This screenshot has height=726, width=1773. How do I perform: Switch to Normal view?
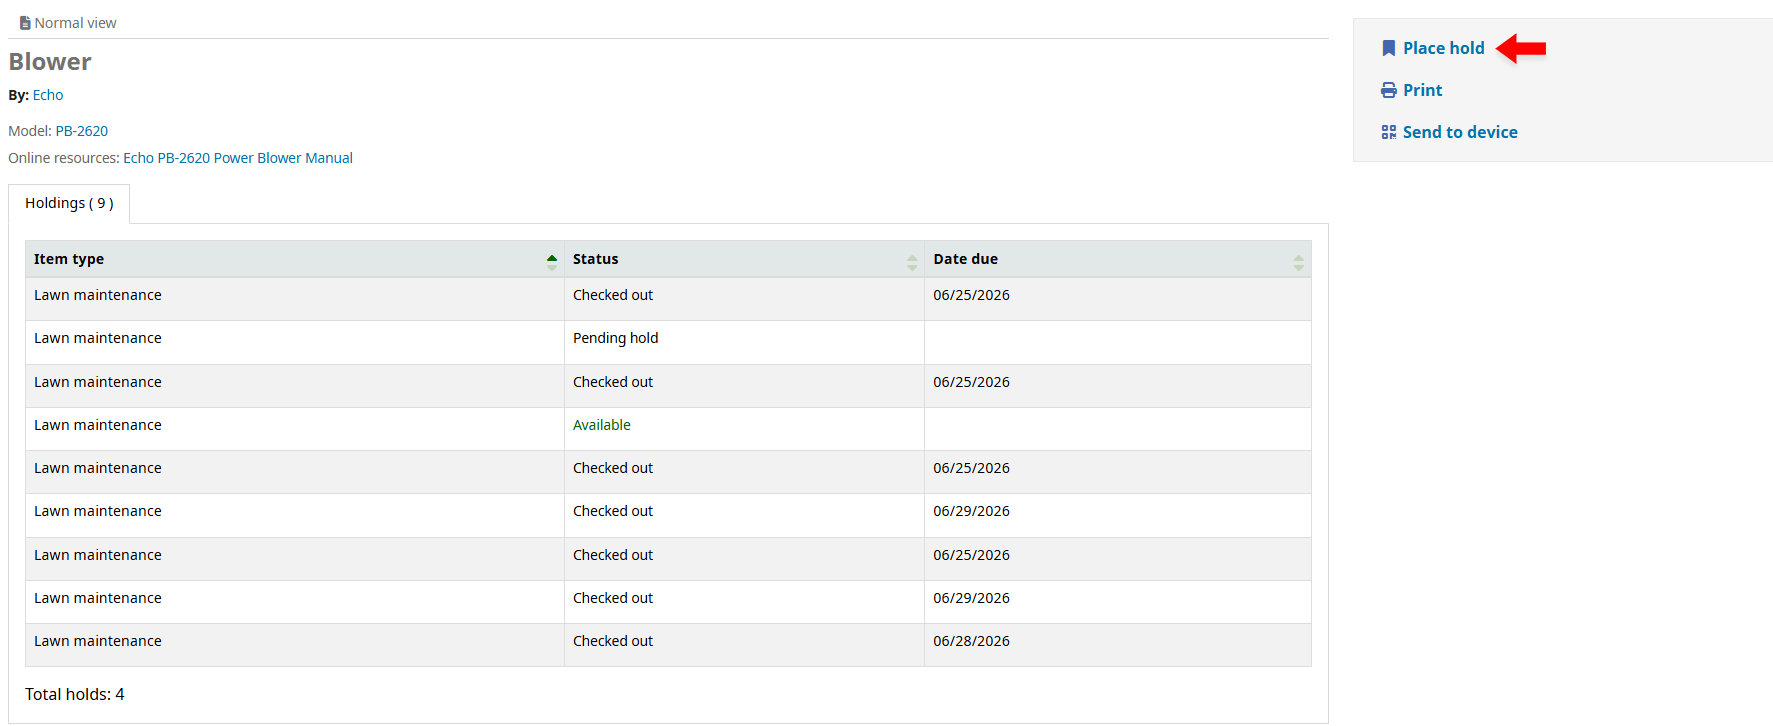click(75, 23)
